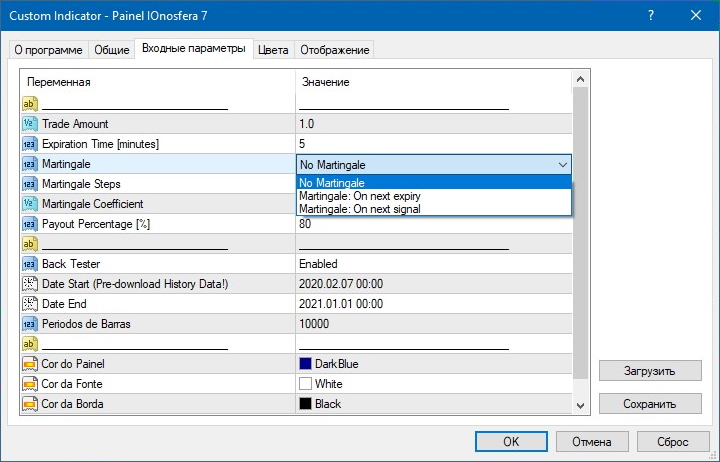Click the Cor do Painel color icon
The image size is (720, 462).
(x=29, y=364)
